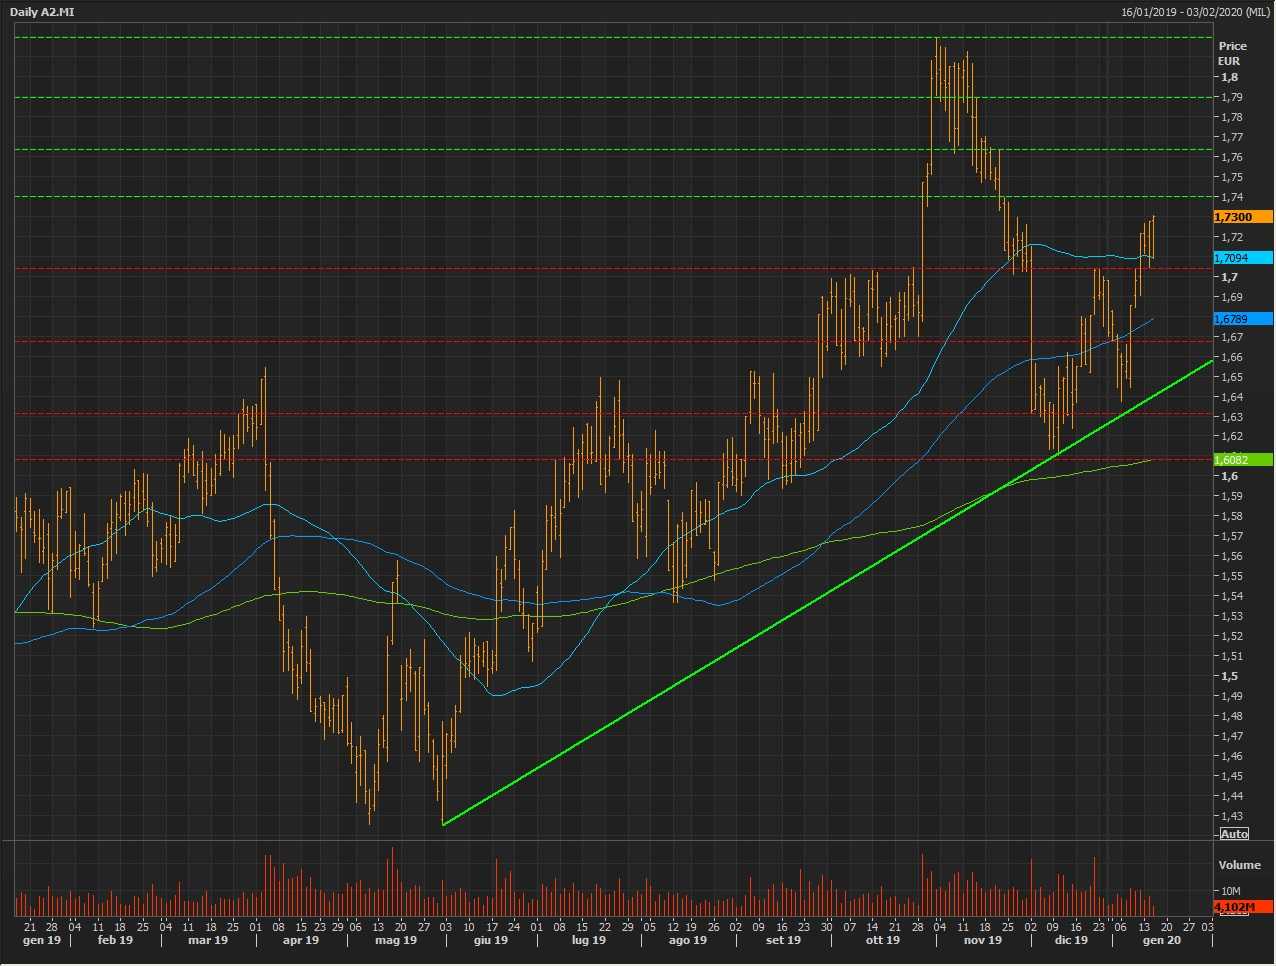This screenshot has width=1276, height=966.
Task: Click the 1,79 price axis label
Action: point(1231,97)
